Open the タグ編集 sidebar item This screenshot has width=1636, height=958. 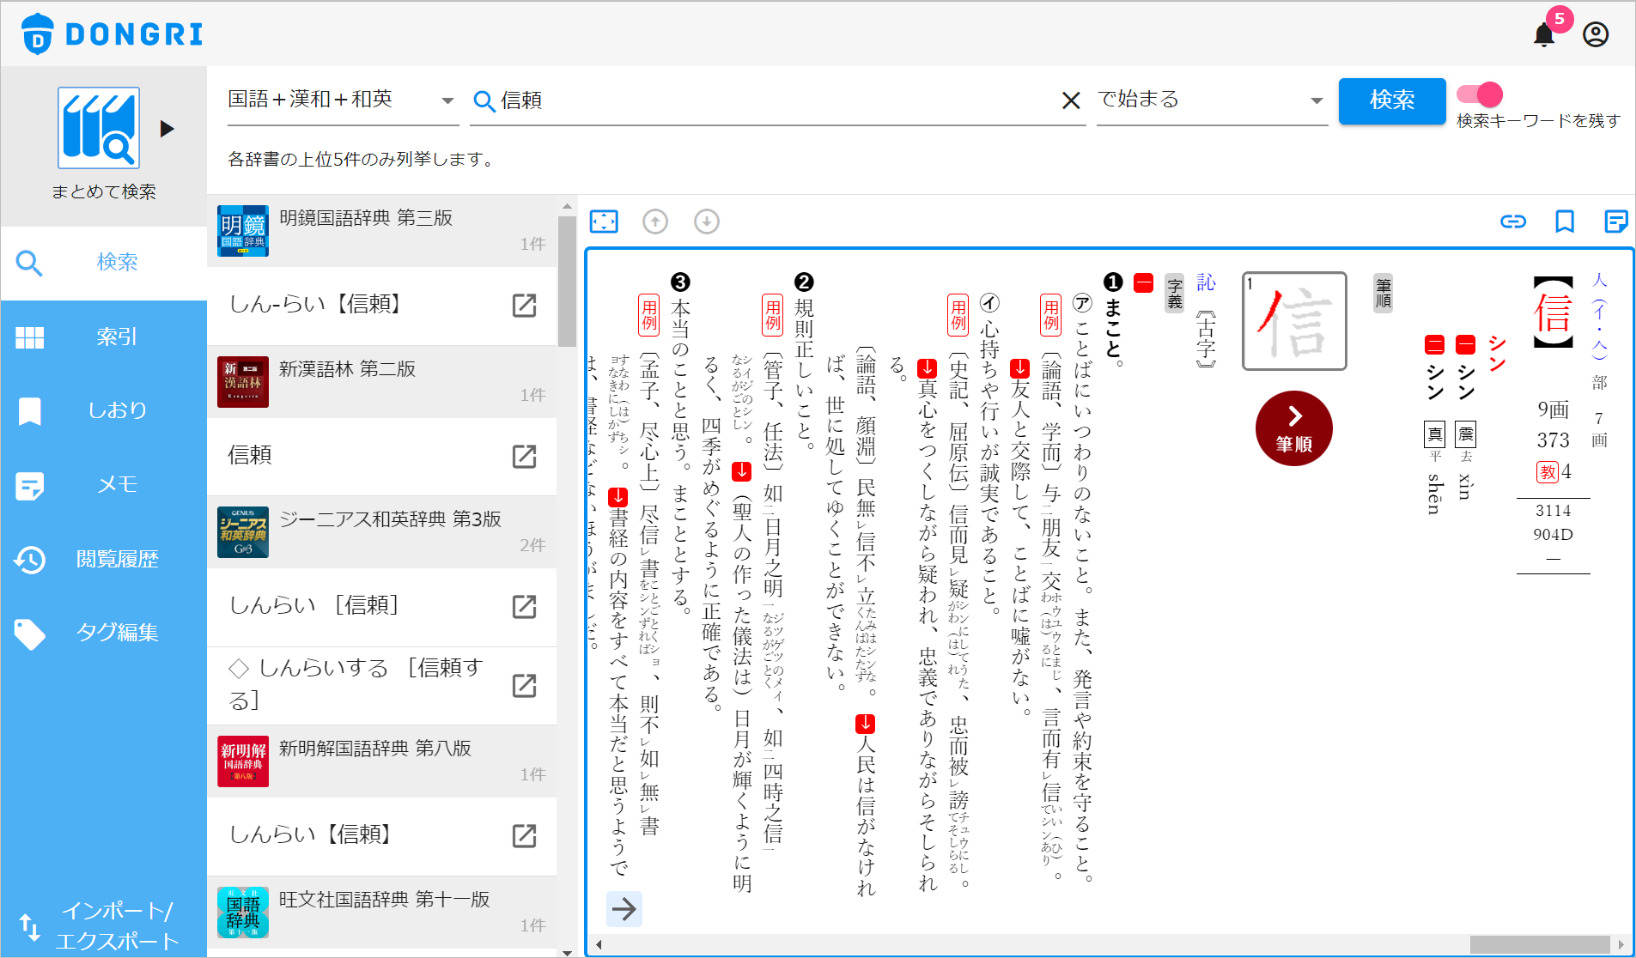104,632
